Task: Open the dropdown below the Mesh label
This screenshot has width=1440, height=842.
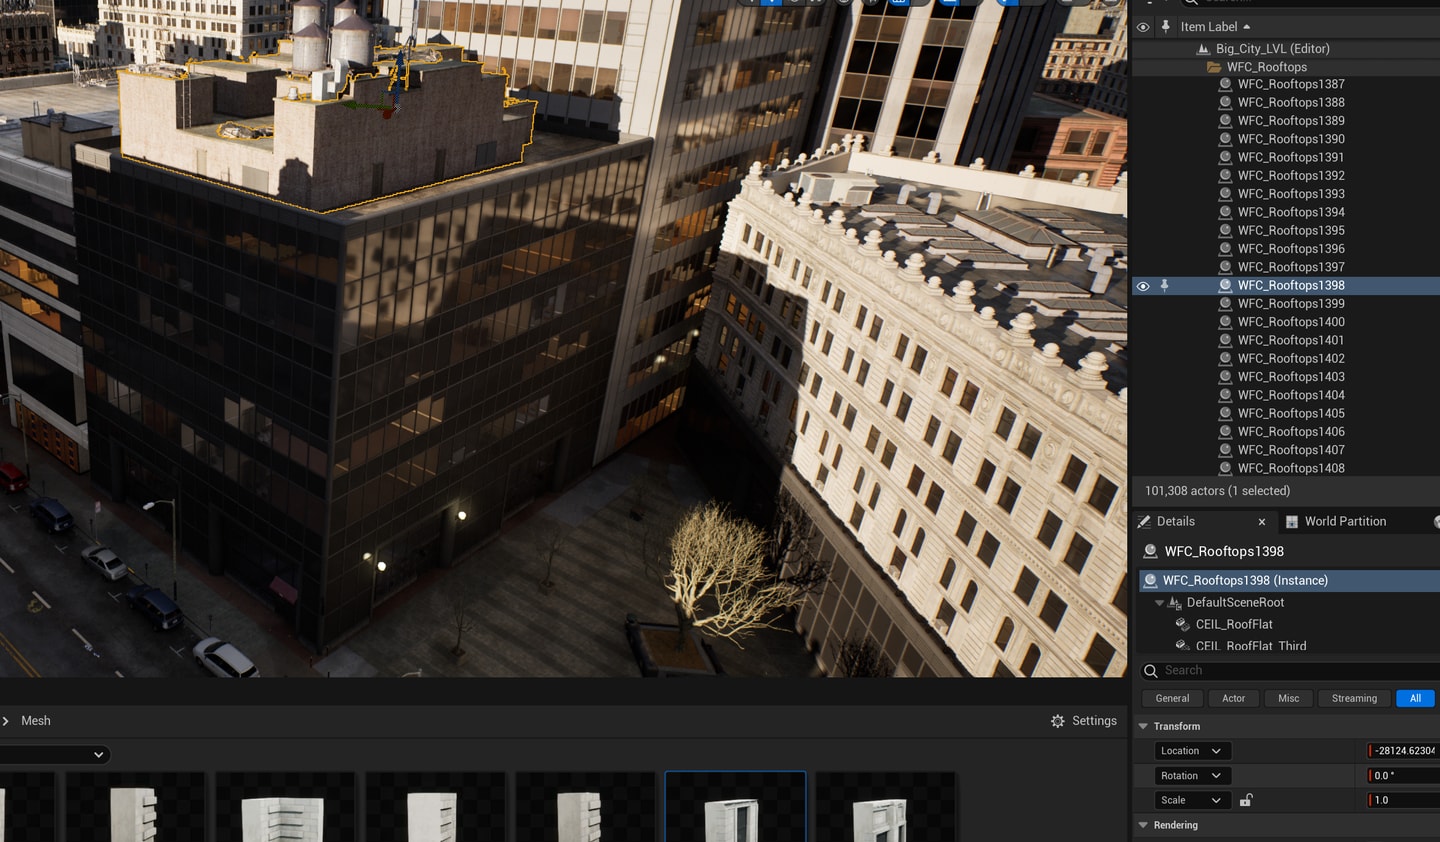Action: click(54, 755)
